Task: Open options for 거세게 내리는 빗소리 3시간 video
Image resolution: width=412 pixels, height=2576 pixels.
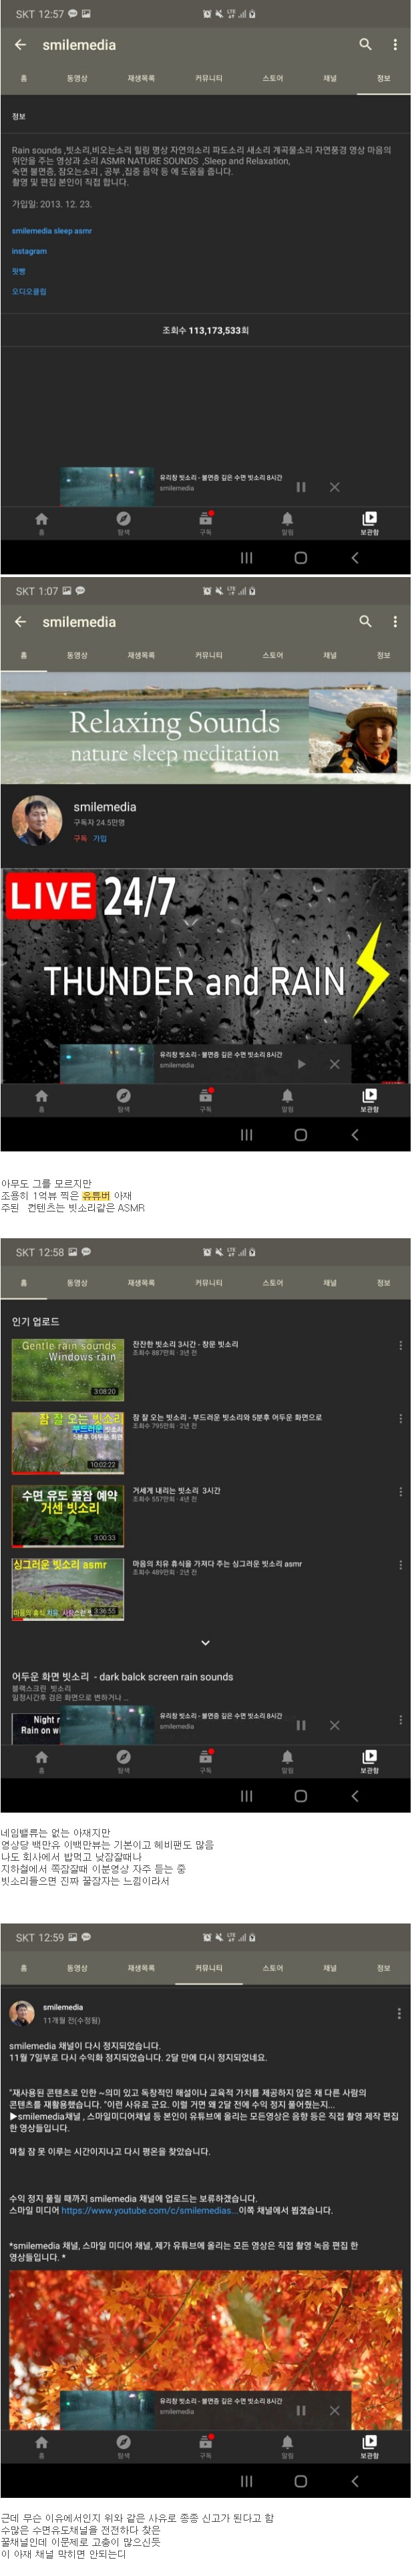Action: (x=400, y=1492)
